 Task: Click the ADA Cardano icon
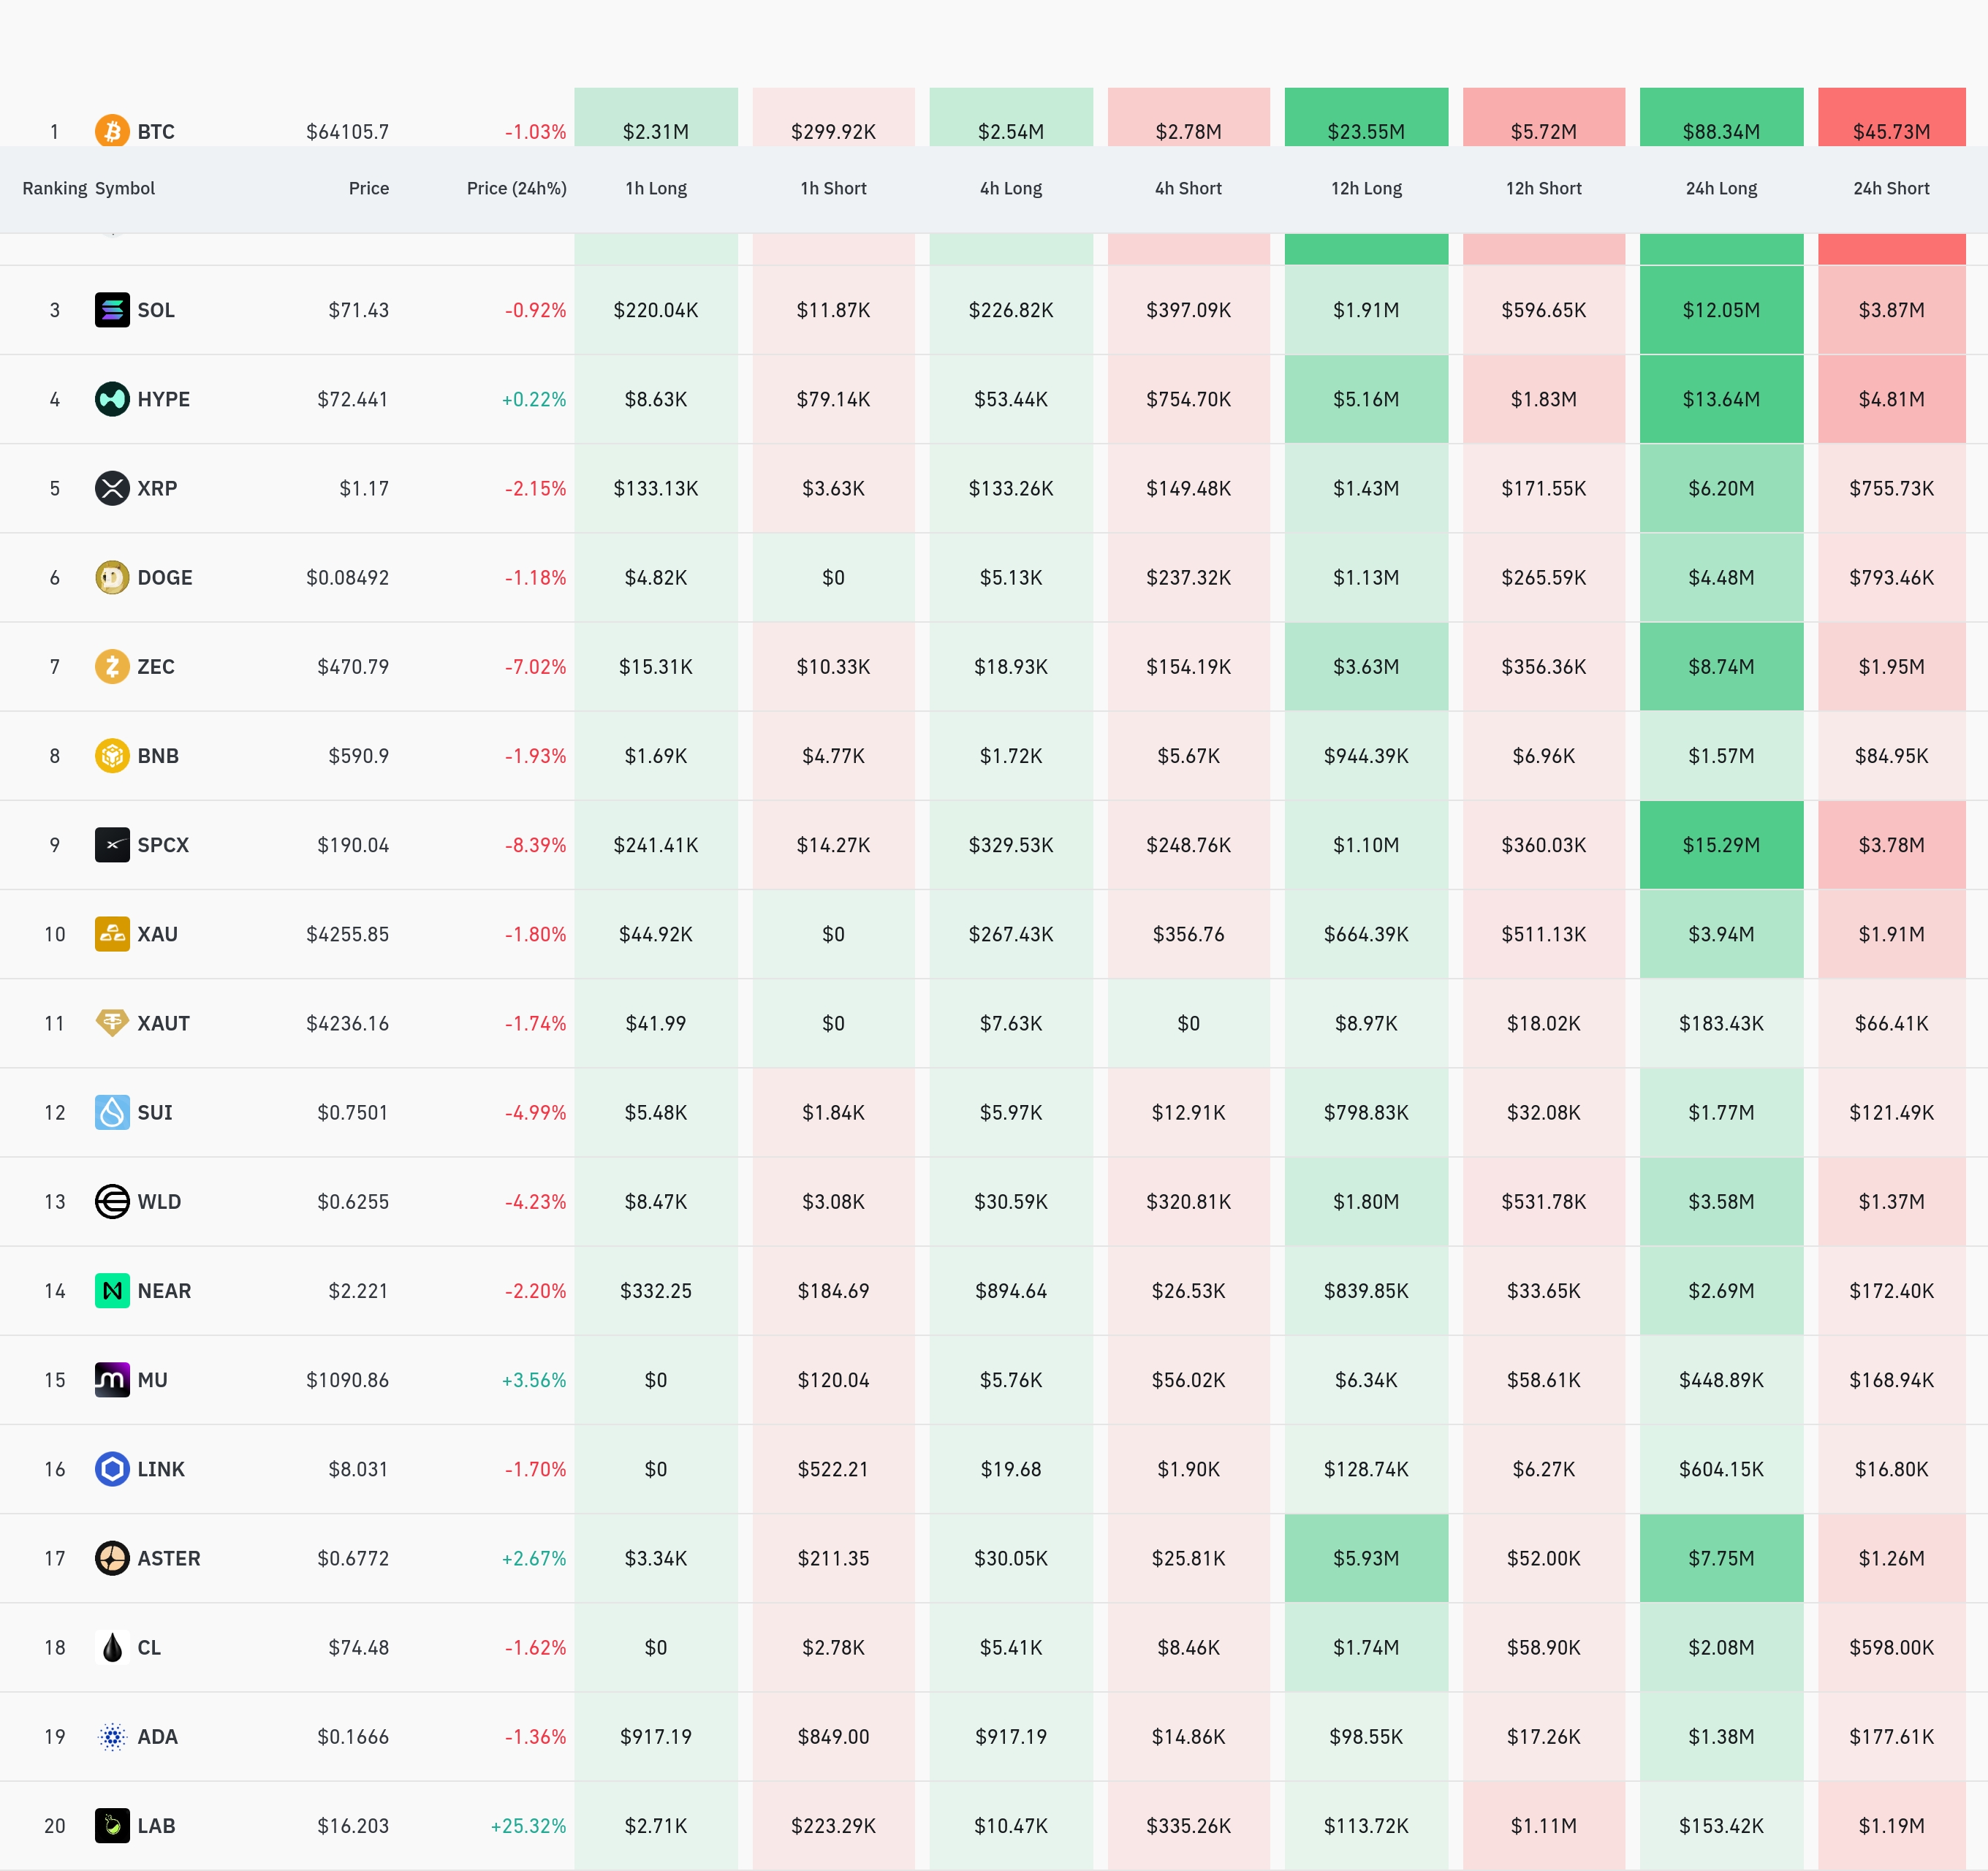coord(112,1736)
